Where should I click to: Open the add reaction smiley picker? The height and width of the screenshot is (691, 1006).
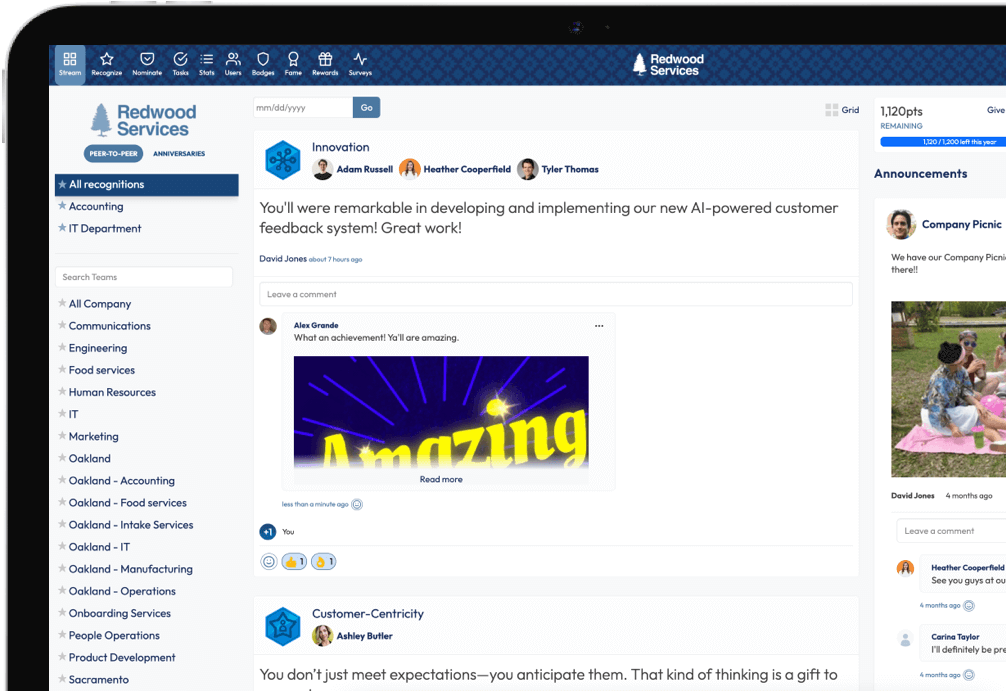coord(268,562)
